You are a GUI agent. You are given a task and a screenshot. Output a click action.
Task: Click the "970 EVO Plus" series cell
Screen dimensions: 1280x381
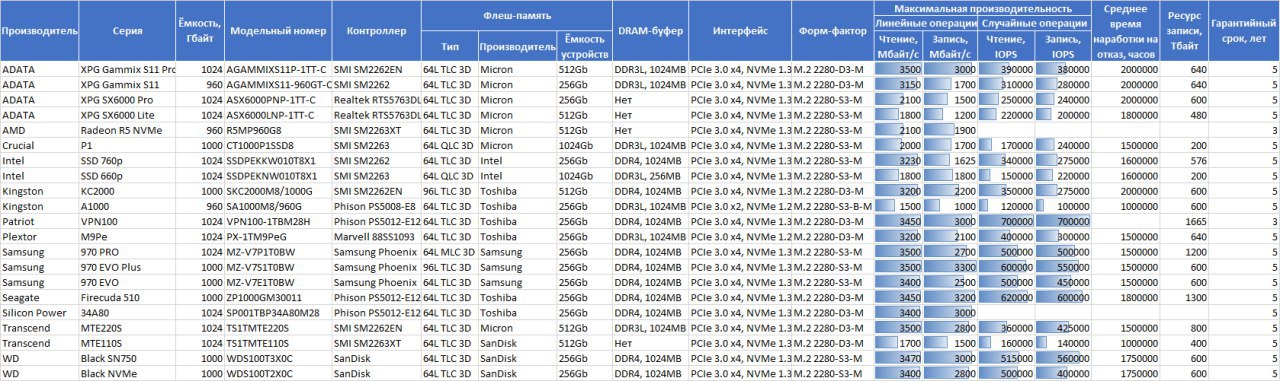(x=127, y=267)
